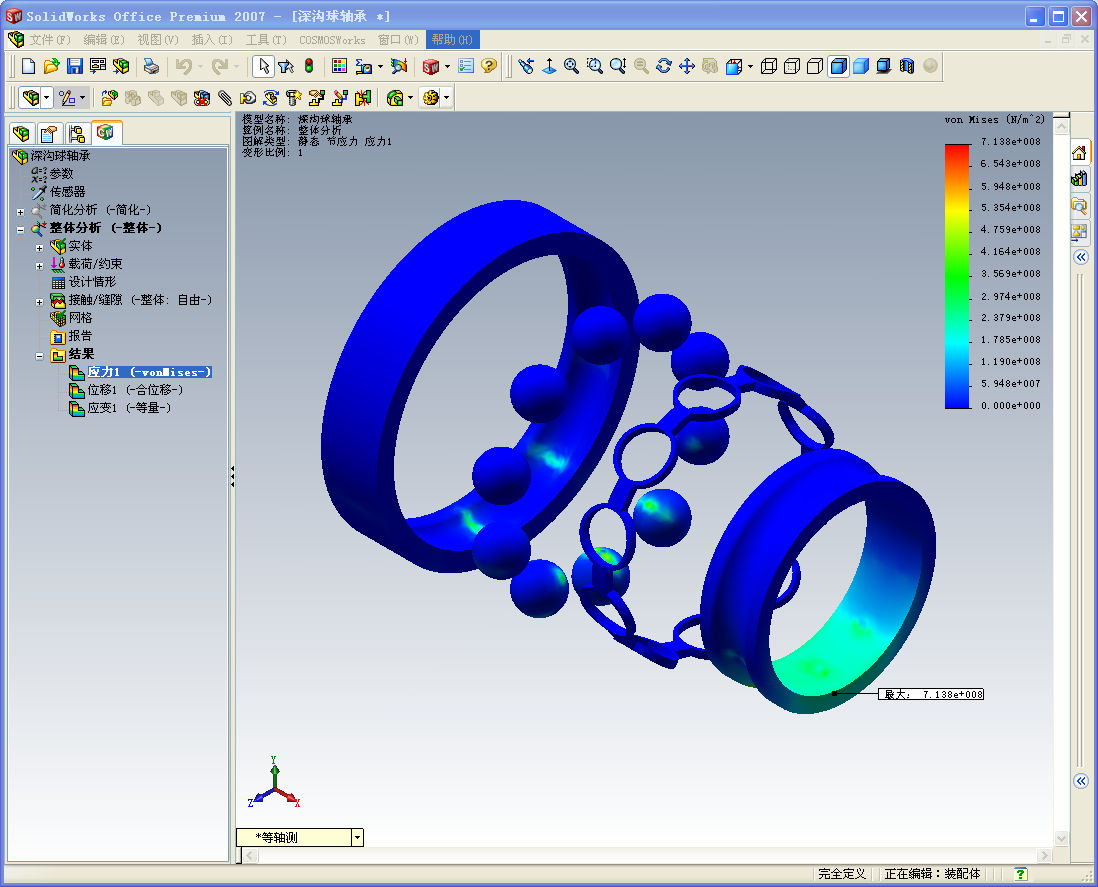Click the Select arrow cursor tool
The width and height of the screenshot is (1098, 887).
pyautogui.click(x=263, y=67)
